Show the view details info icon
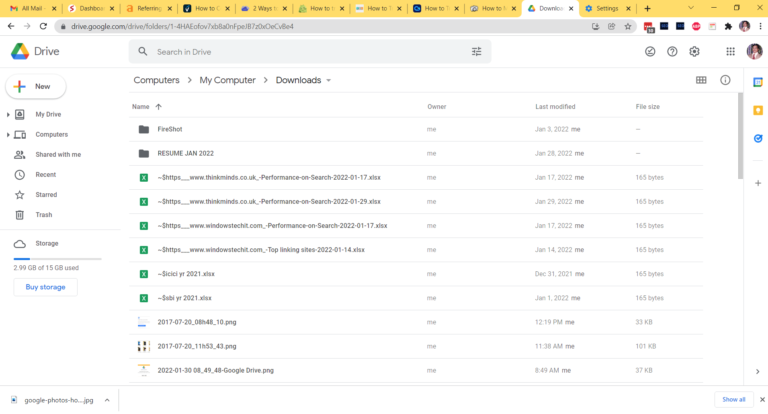The image size is (768, 414). (x=725, y=80)
